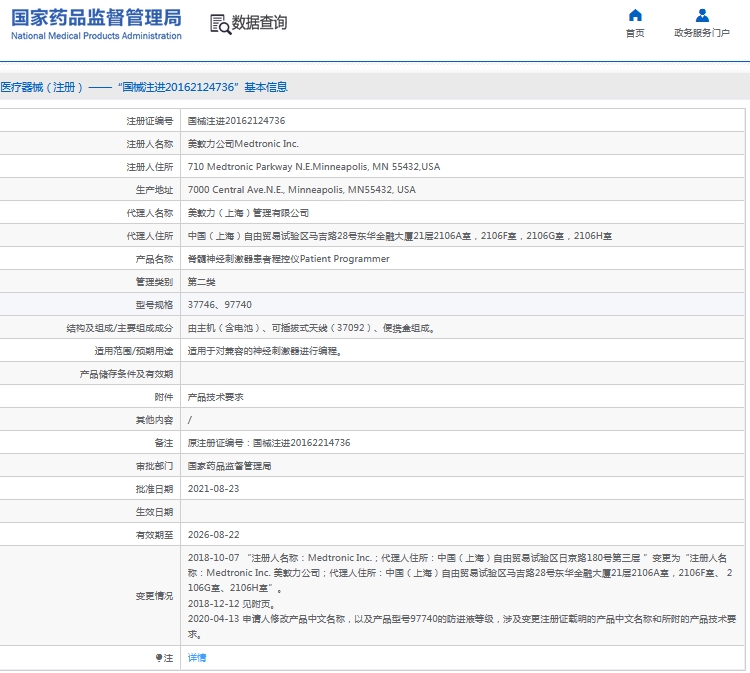Click the 注册人名称 row label
Viewport: 750px width, 673px height.
[150, 144]
